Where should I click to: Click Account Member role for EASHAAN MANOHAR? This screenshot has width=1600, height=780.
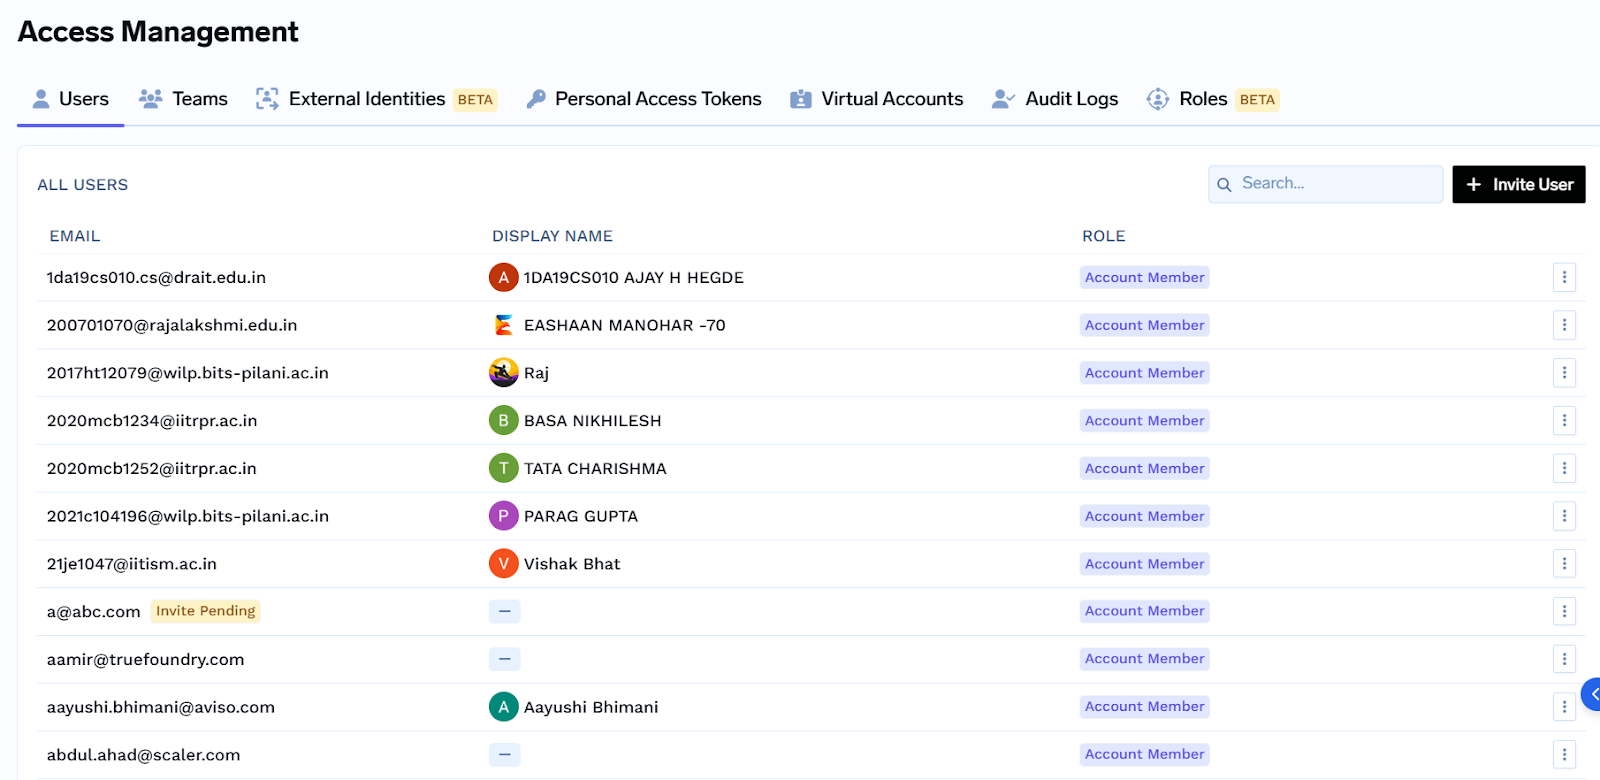[x=1145, y=325]
